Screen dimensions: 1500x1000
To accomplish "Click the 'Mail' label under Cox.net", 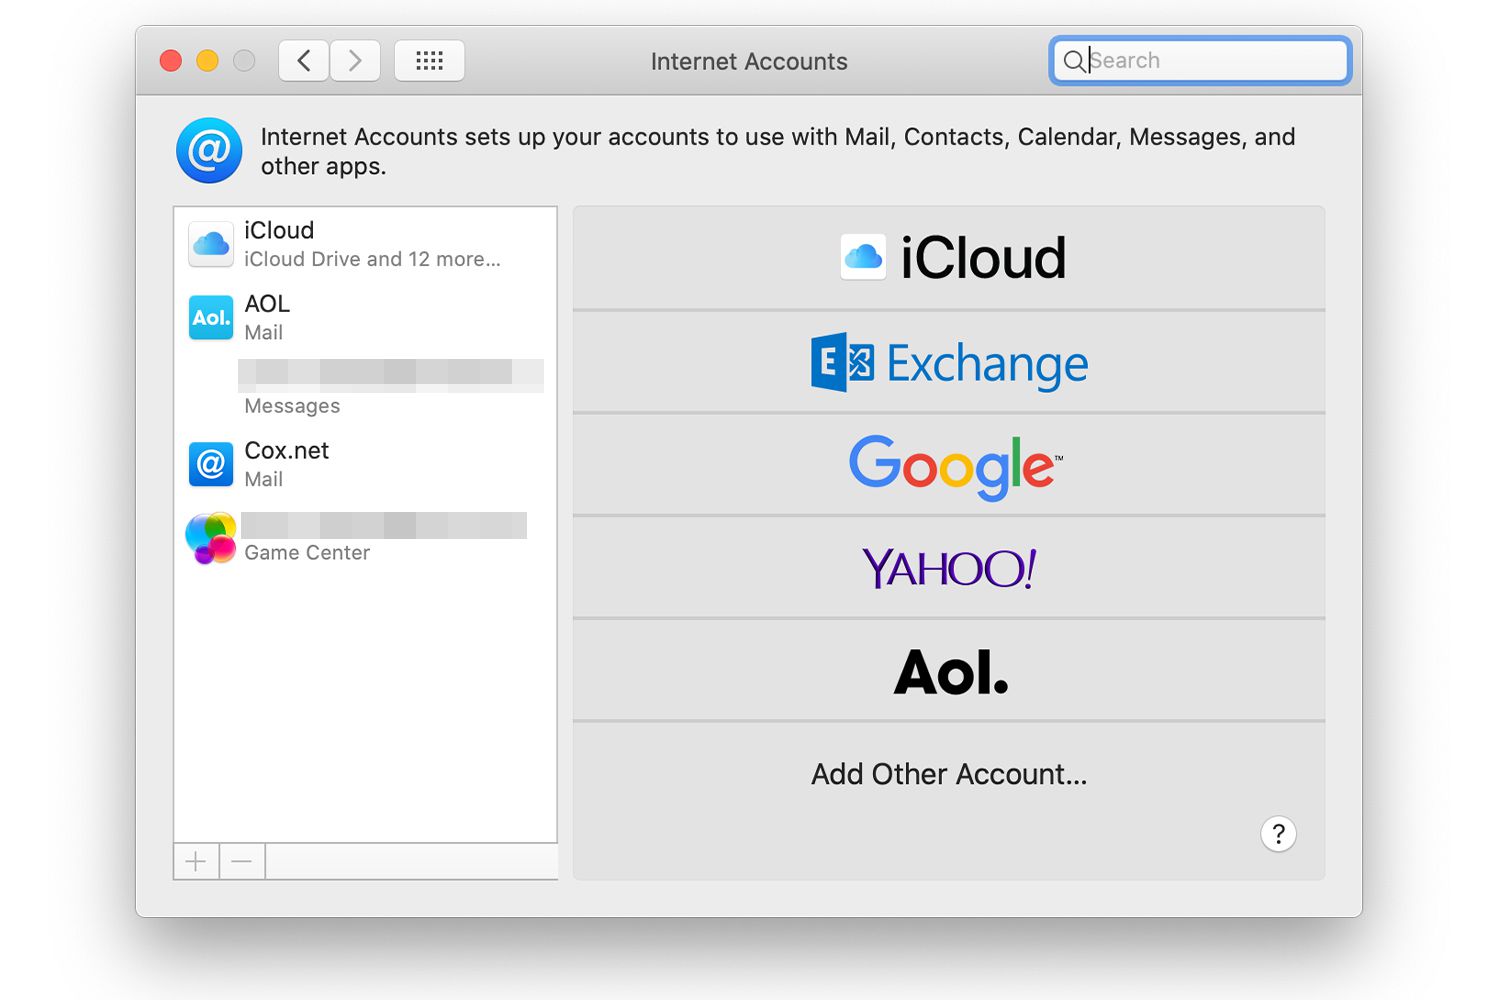I will point(264,479).
